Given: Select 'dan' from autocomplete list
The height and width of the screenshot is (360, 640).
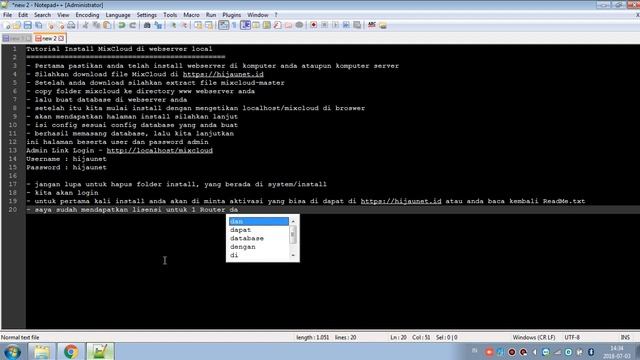Looking at the screenshot, I should [x=258, y=221].
